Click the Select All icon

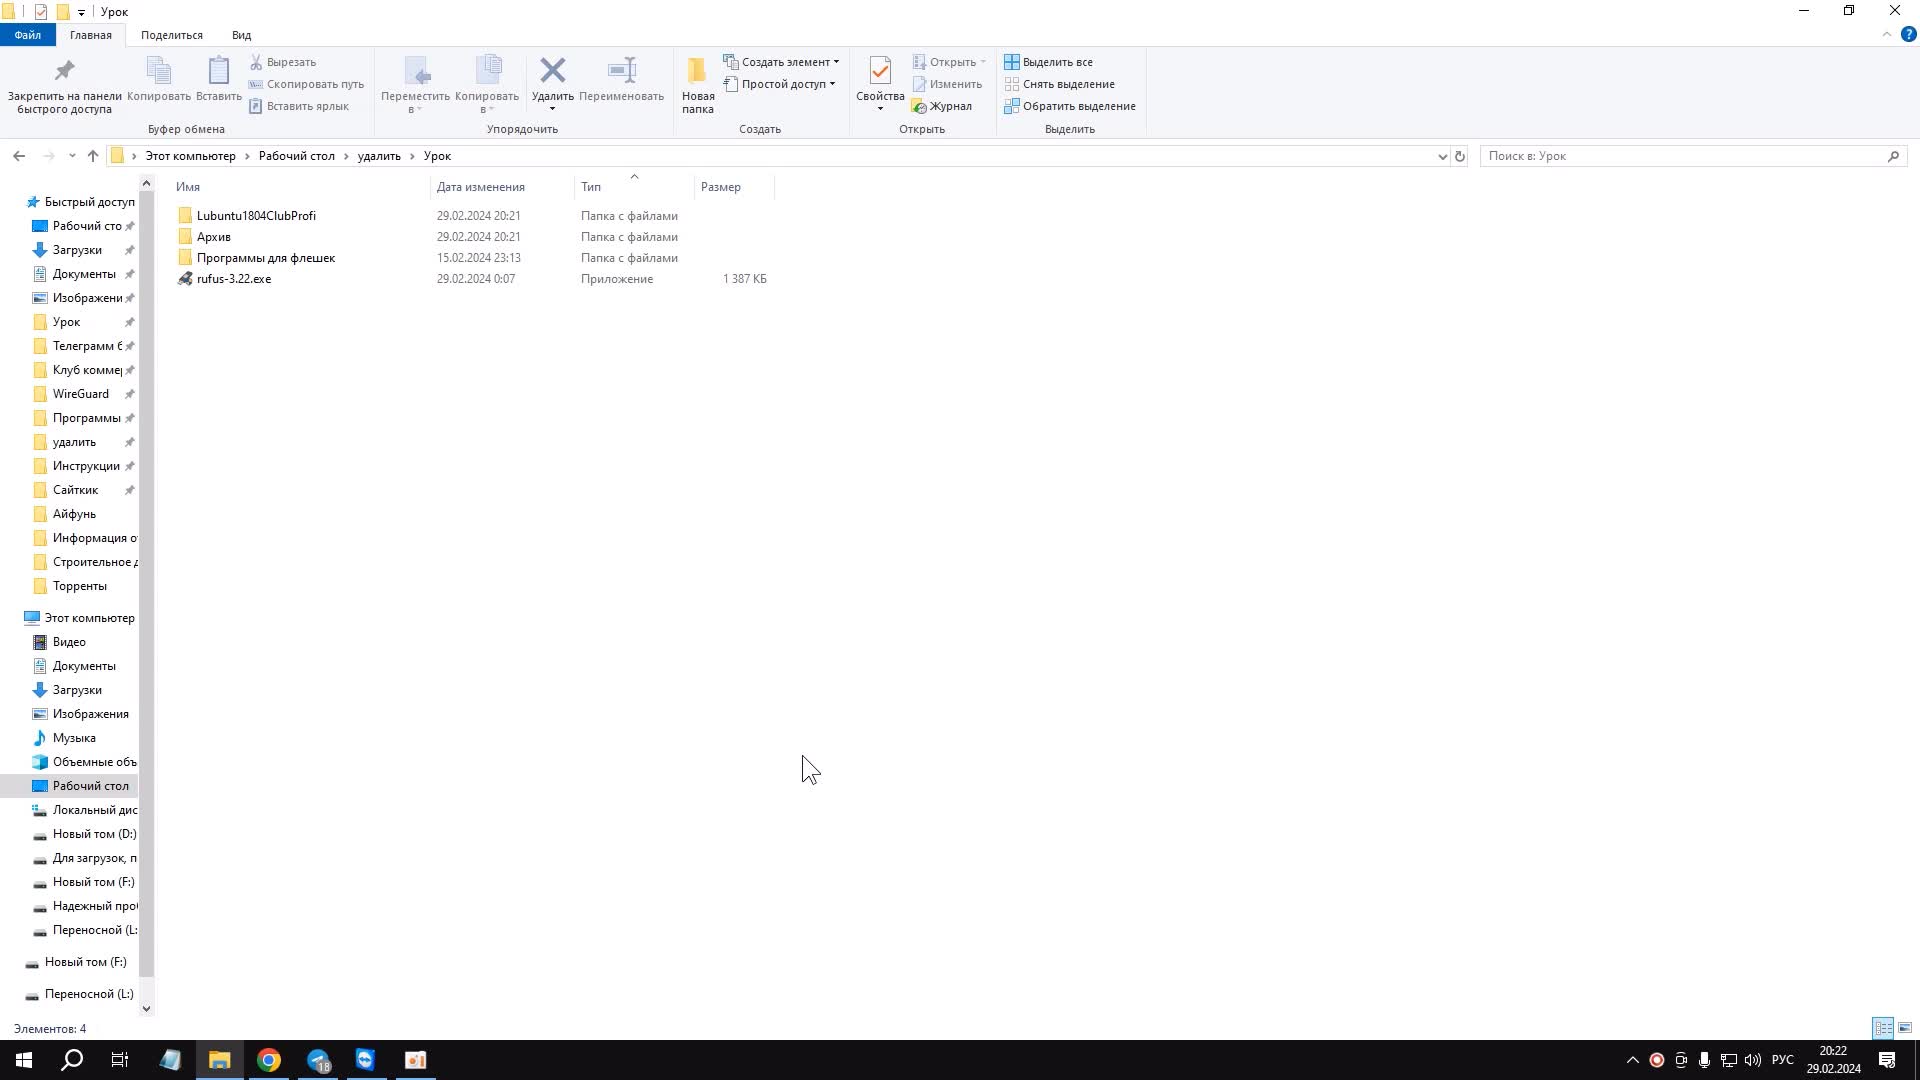coord(1012,62)
